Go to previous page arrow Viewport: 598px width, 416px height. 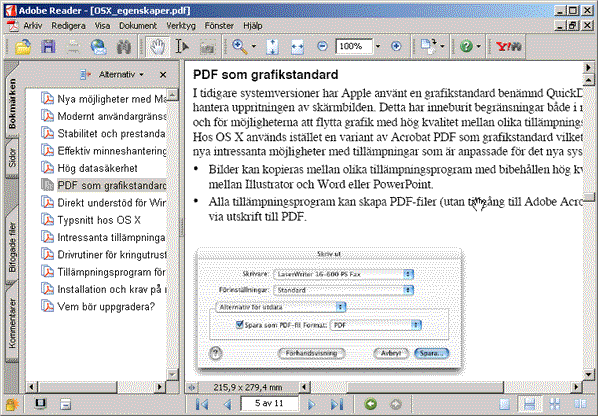coord(228,404)
